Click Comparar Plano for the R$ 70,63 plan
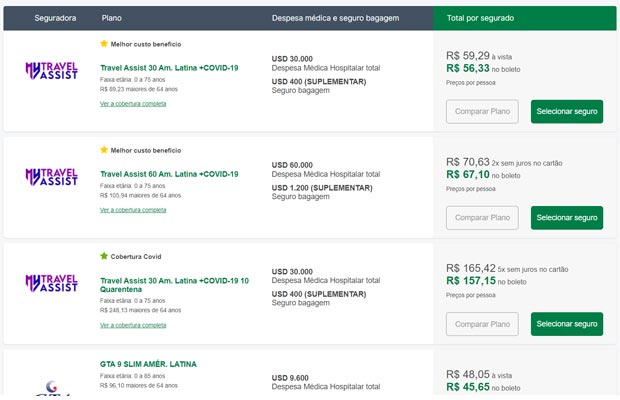This screenshot has height=400, width=620. [x=482, y=218]
